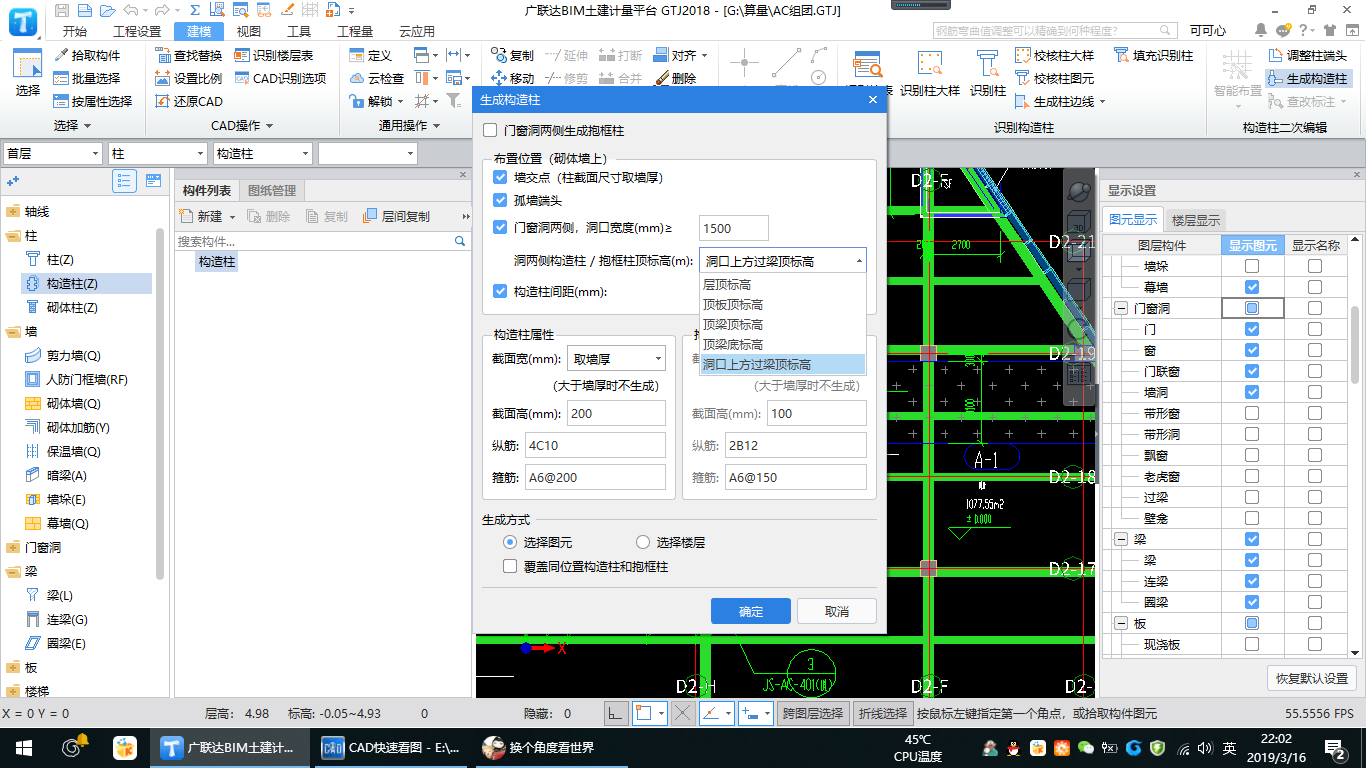Expand 生成柱边线 dropdown arrow
1366x768 pixels.
(1103, 101)
